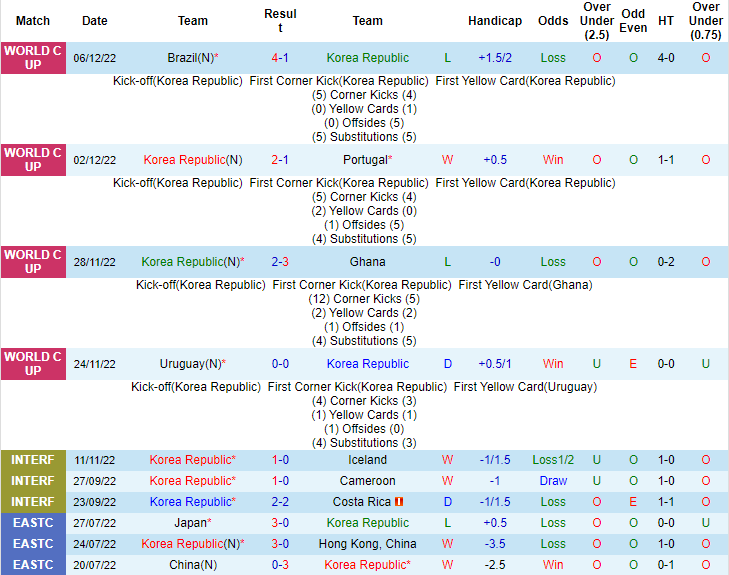The height and width of the screenshot is (575, 729).
Task: Open the Portugal team link
Action: point(364,160)
